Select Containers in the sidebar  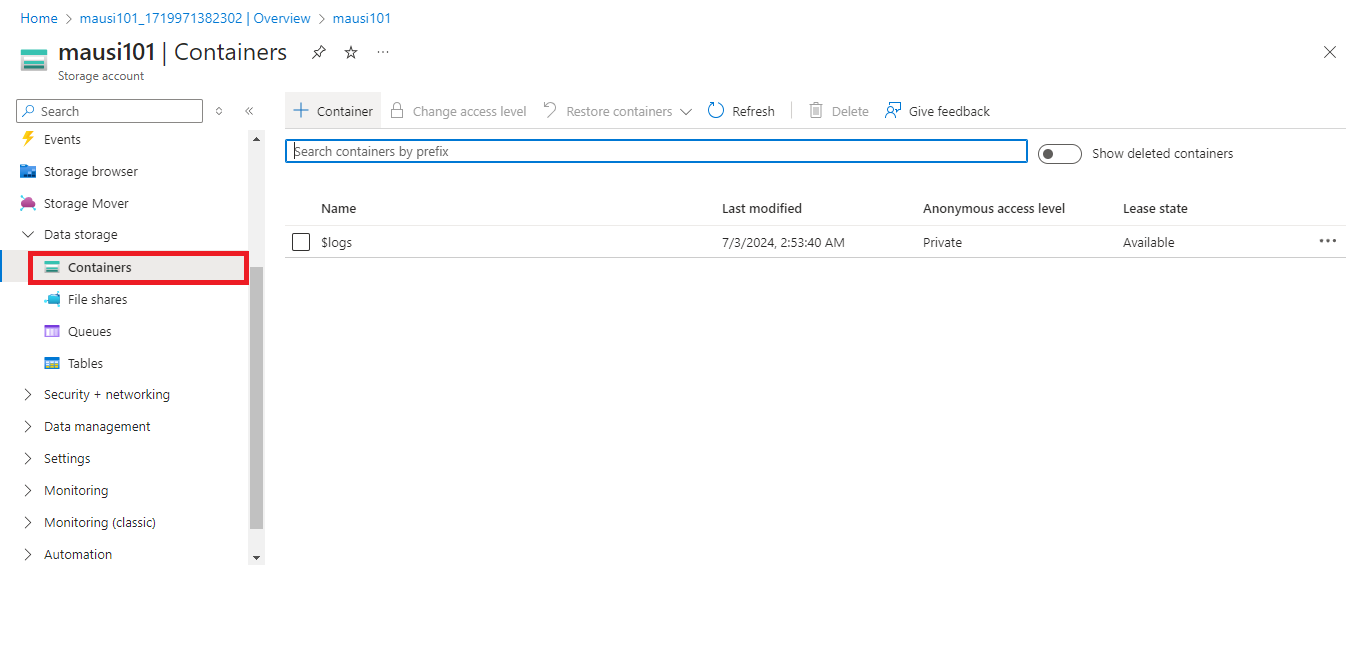coord(138,267)
